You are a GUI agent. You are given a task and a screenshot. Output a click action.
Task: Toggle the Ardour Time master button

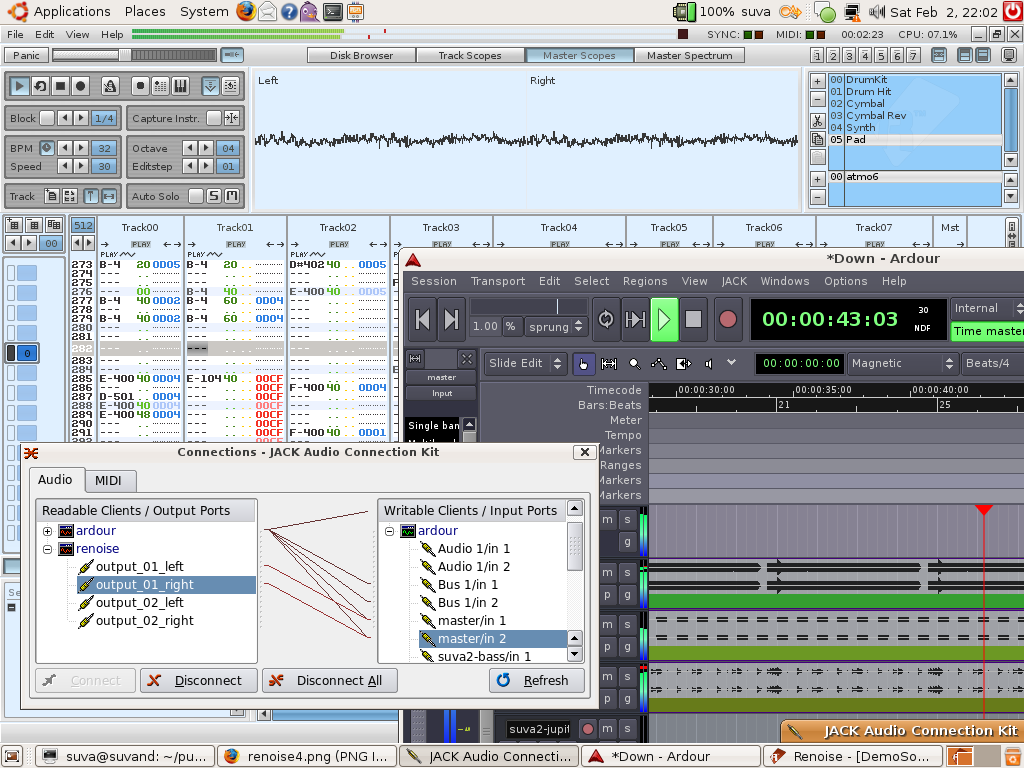987,331
